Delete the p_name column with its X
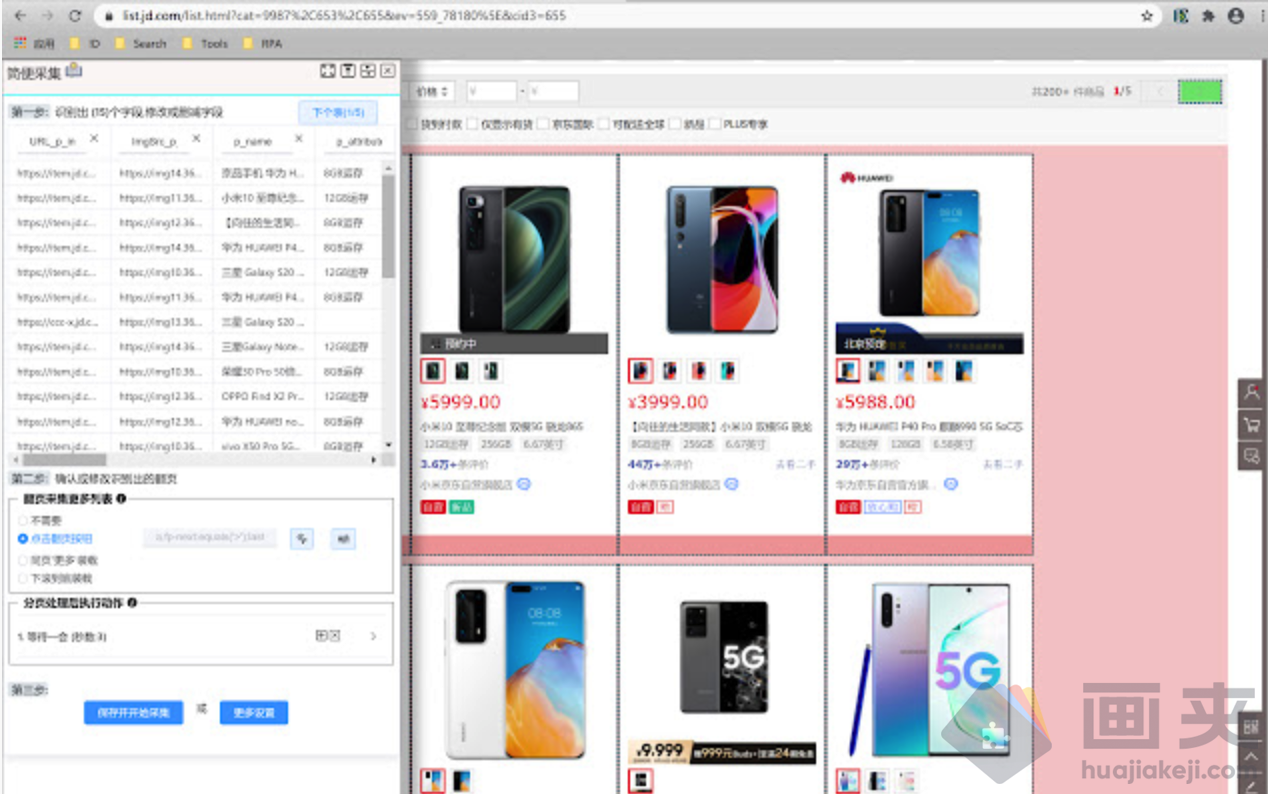This screenshot has height=794, width=1268. [298, 139]
